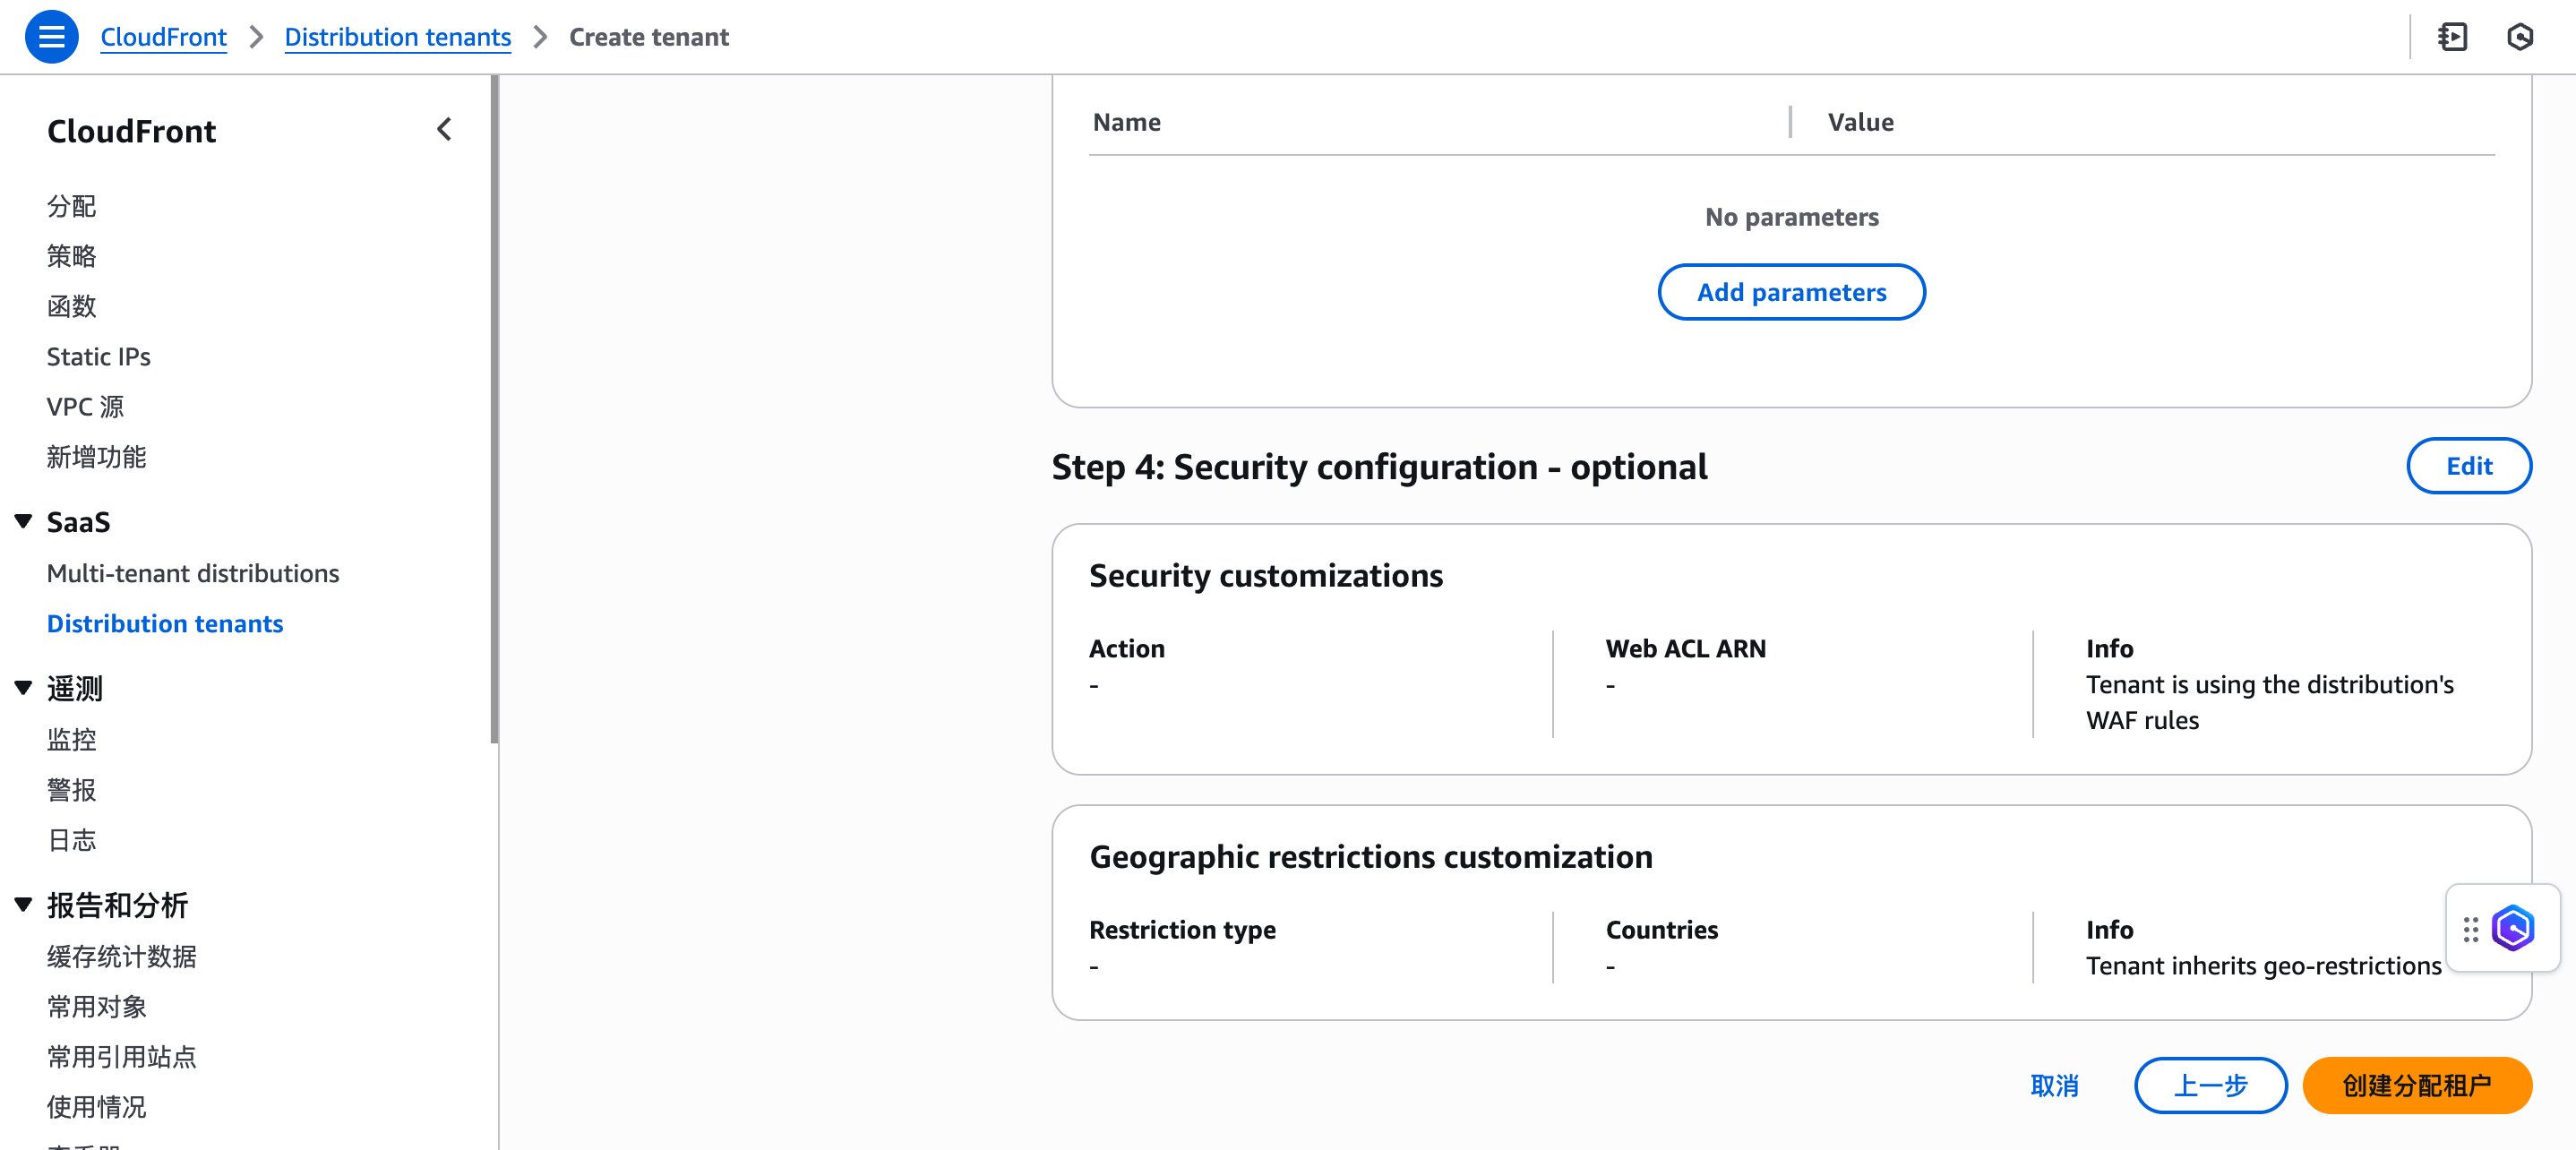Image resolution: width=2576 pixels, height=1150 pixels.
Task: Open the floating Amazon Q chat widget
Action: [x=2512, y=928]
